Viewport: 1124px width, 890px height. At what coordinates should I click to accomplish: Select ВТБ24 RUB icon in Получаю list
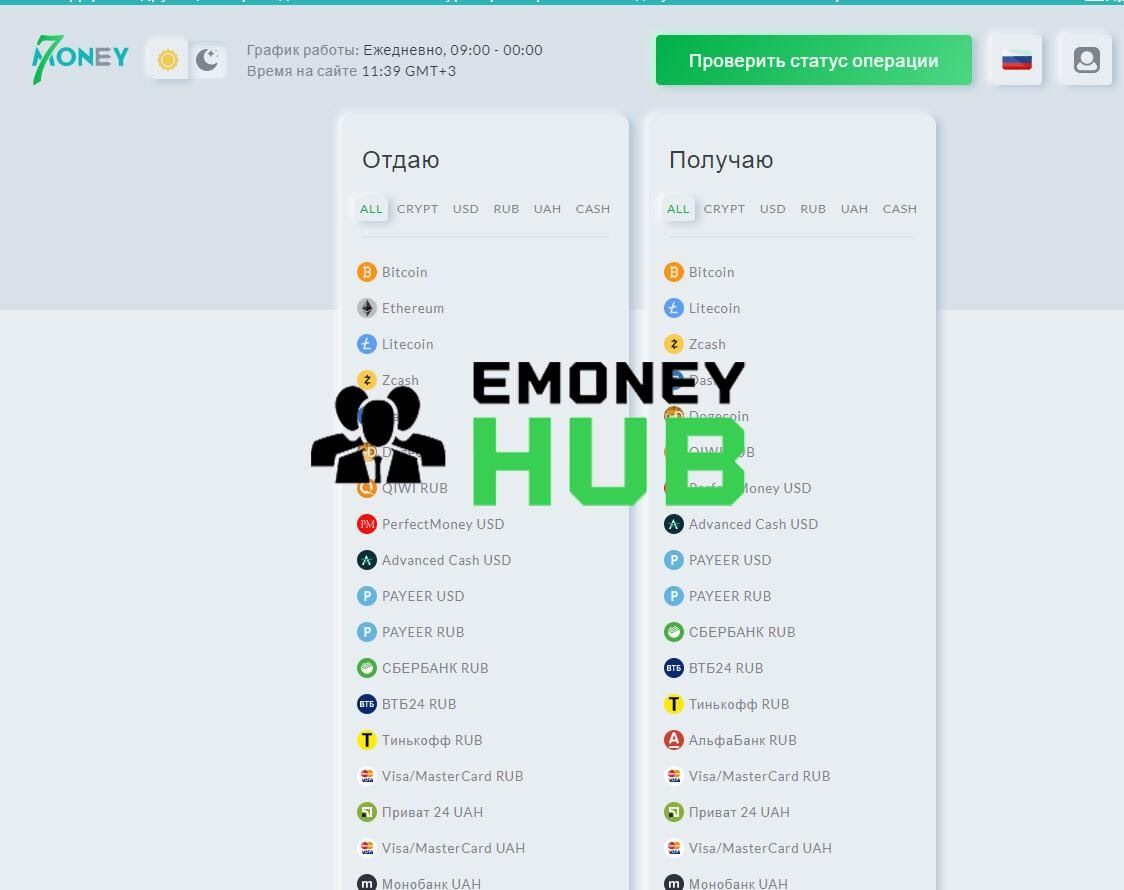click(674, 668)
